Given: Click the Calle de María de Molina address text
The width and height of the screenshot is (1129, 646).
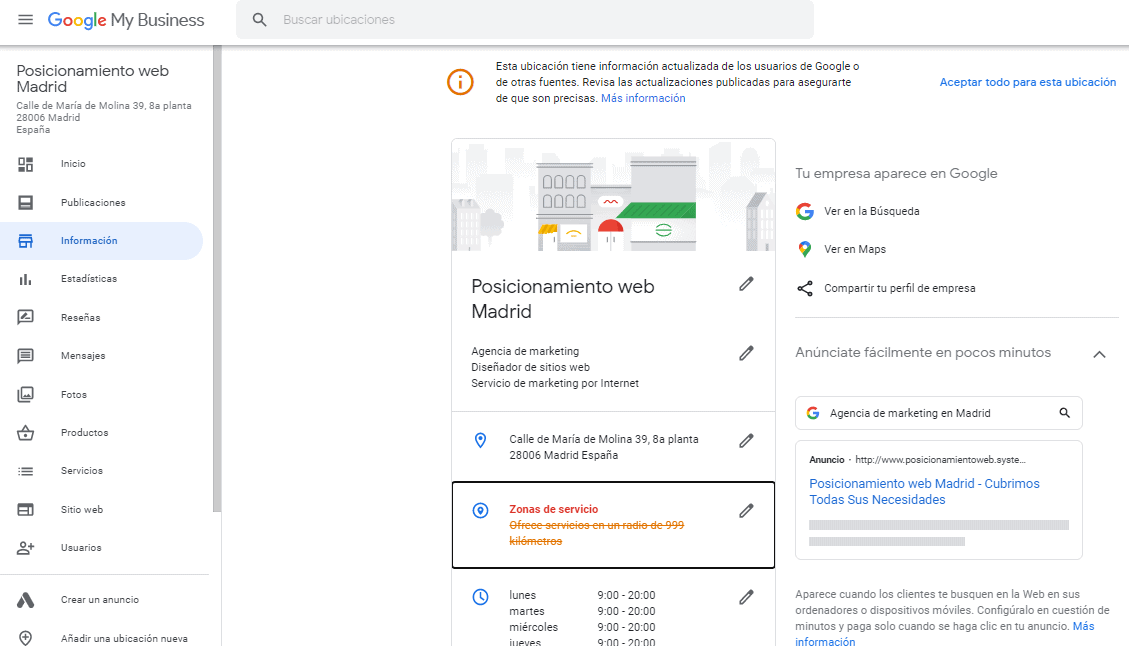Looking at the screenshot, I should (603, 447).
